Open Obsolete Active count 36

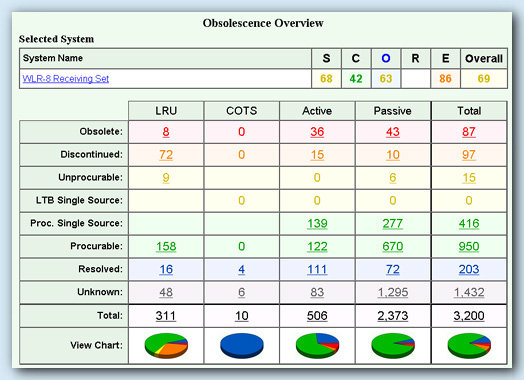[317, 132]
